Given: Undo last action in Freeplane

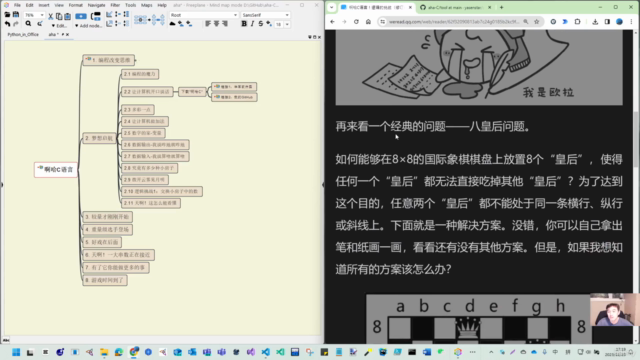Looking at the screenshot, I should pos(7,24).
